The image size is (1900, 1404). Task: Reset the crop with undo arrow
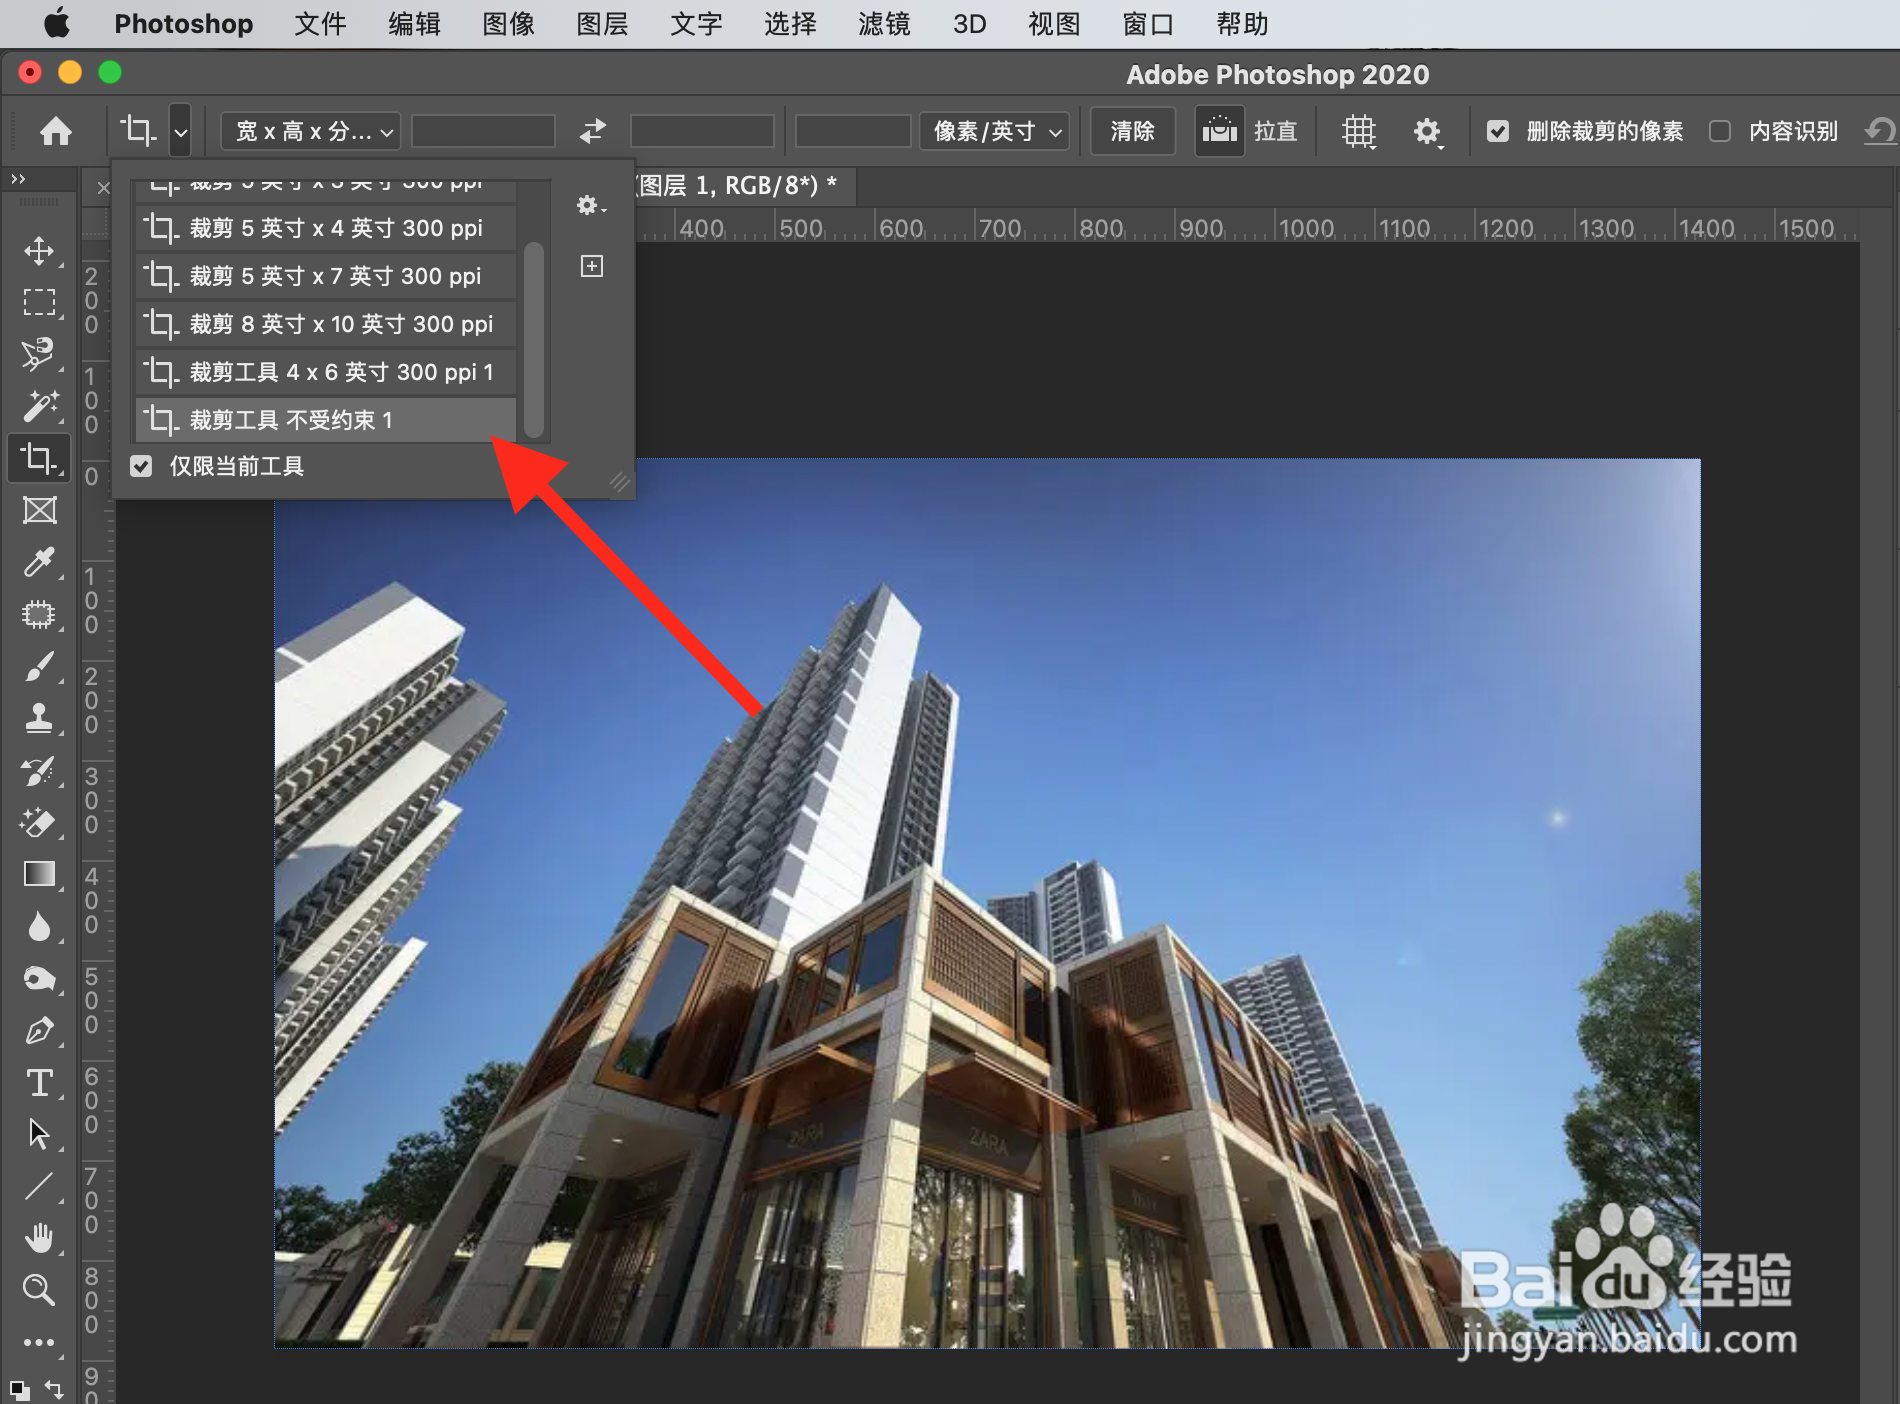click(1880, 131)
